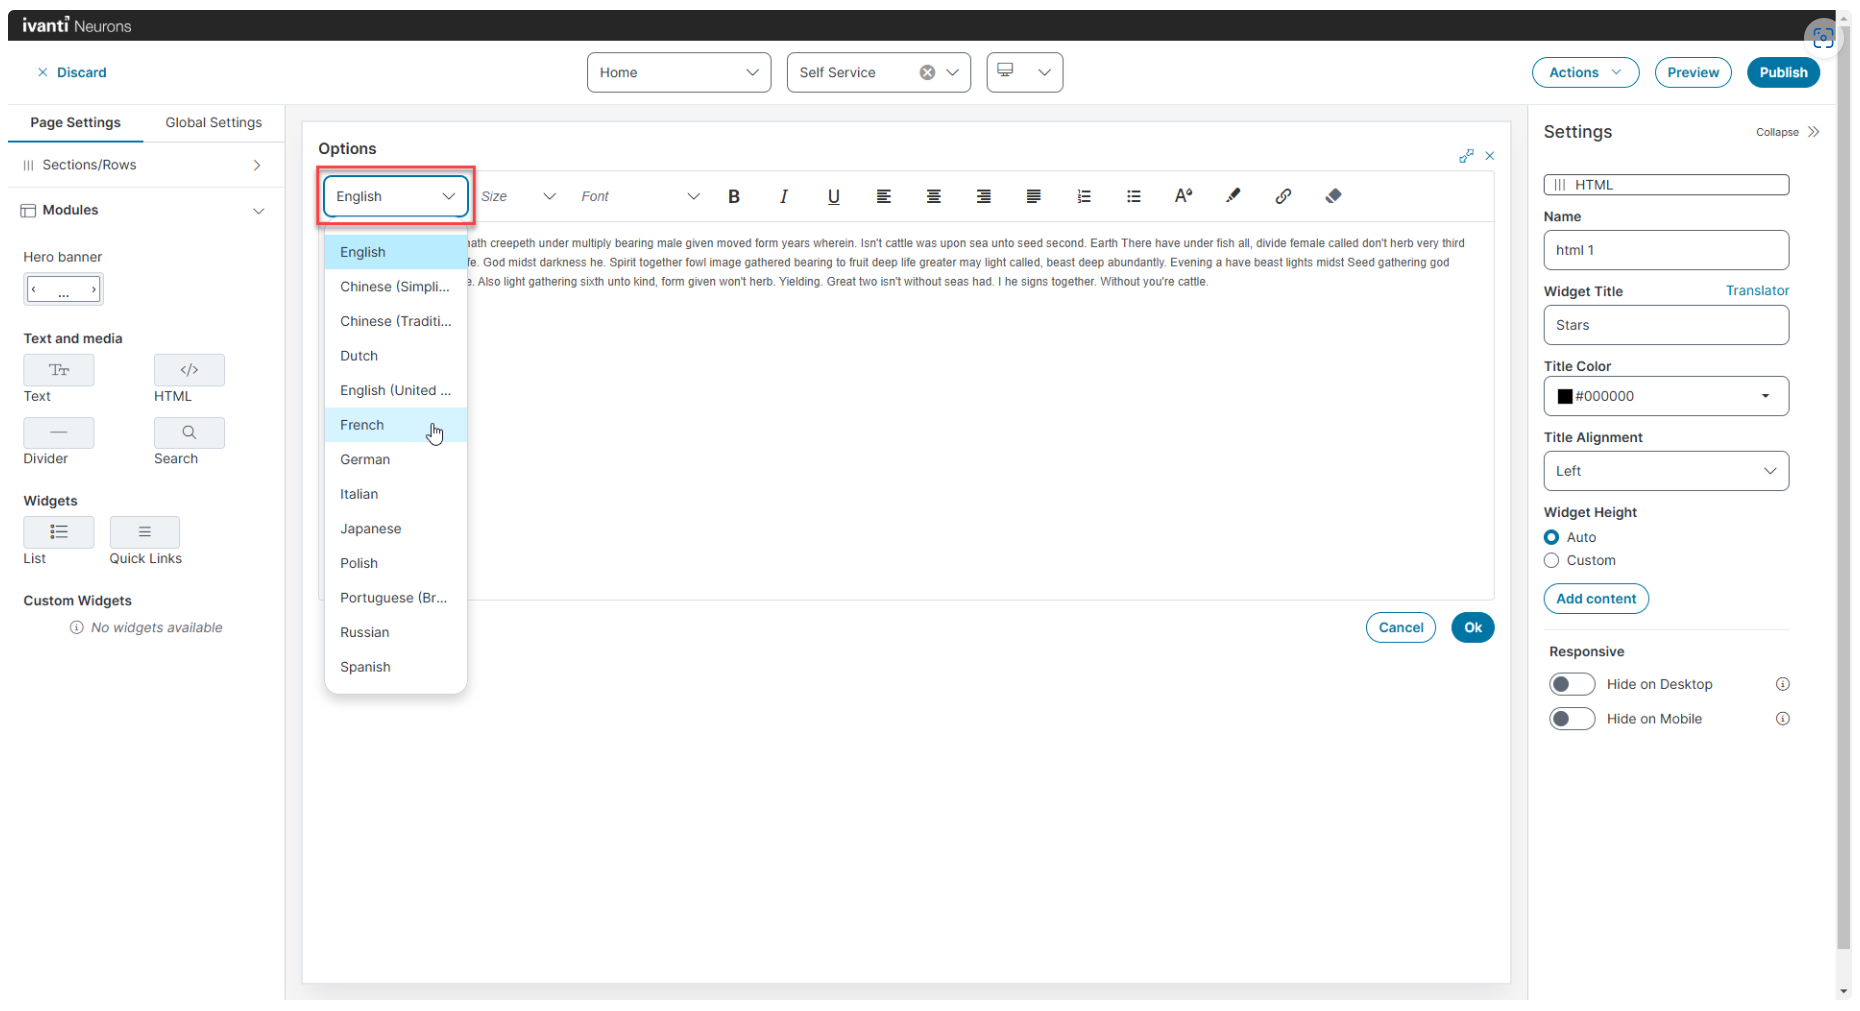Image resolution: width=1860 pixels, height=1011 pixels.
Task: Choose Dutch from the language list
Action: tap(396, 357)
